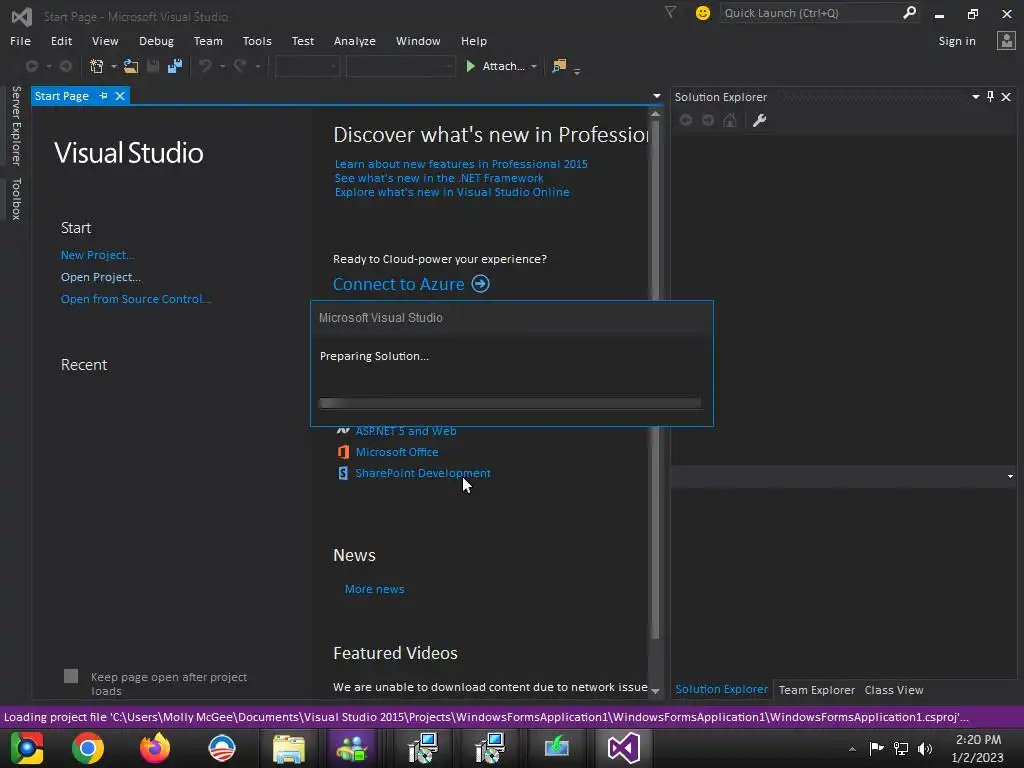Screen dimensions: 1024x768
Task: Click the Find in Files toolbar icon
Action: click(x=559, y=66)
